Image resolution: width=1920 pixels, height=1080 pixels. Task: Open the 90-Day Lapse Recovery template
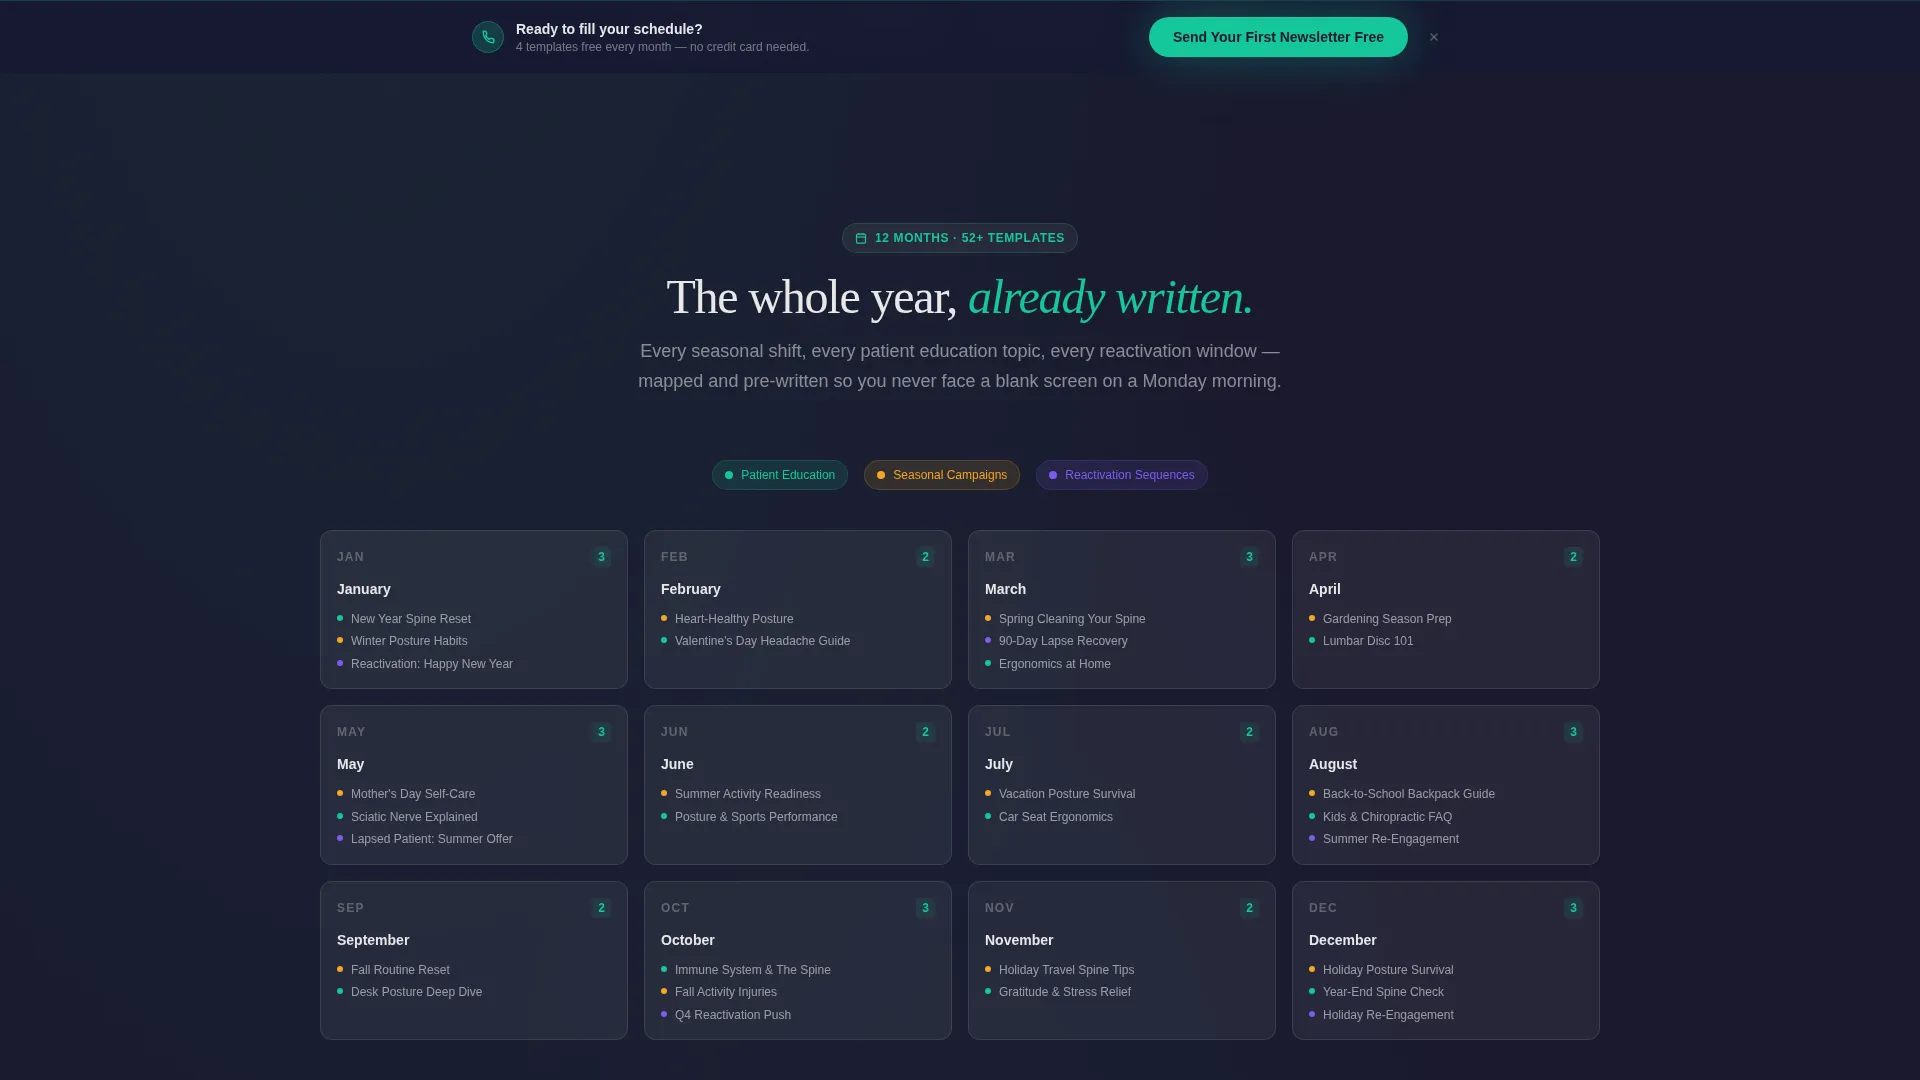click(x=1063, y=641)
